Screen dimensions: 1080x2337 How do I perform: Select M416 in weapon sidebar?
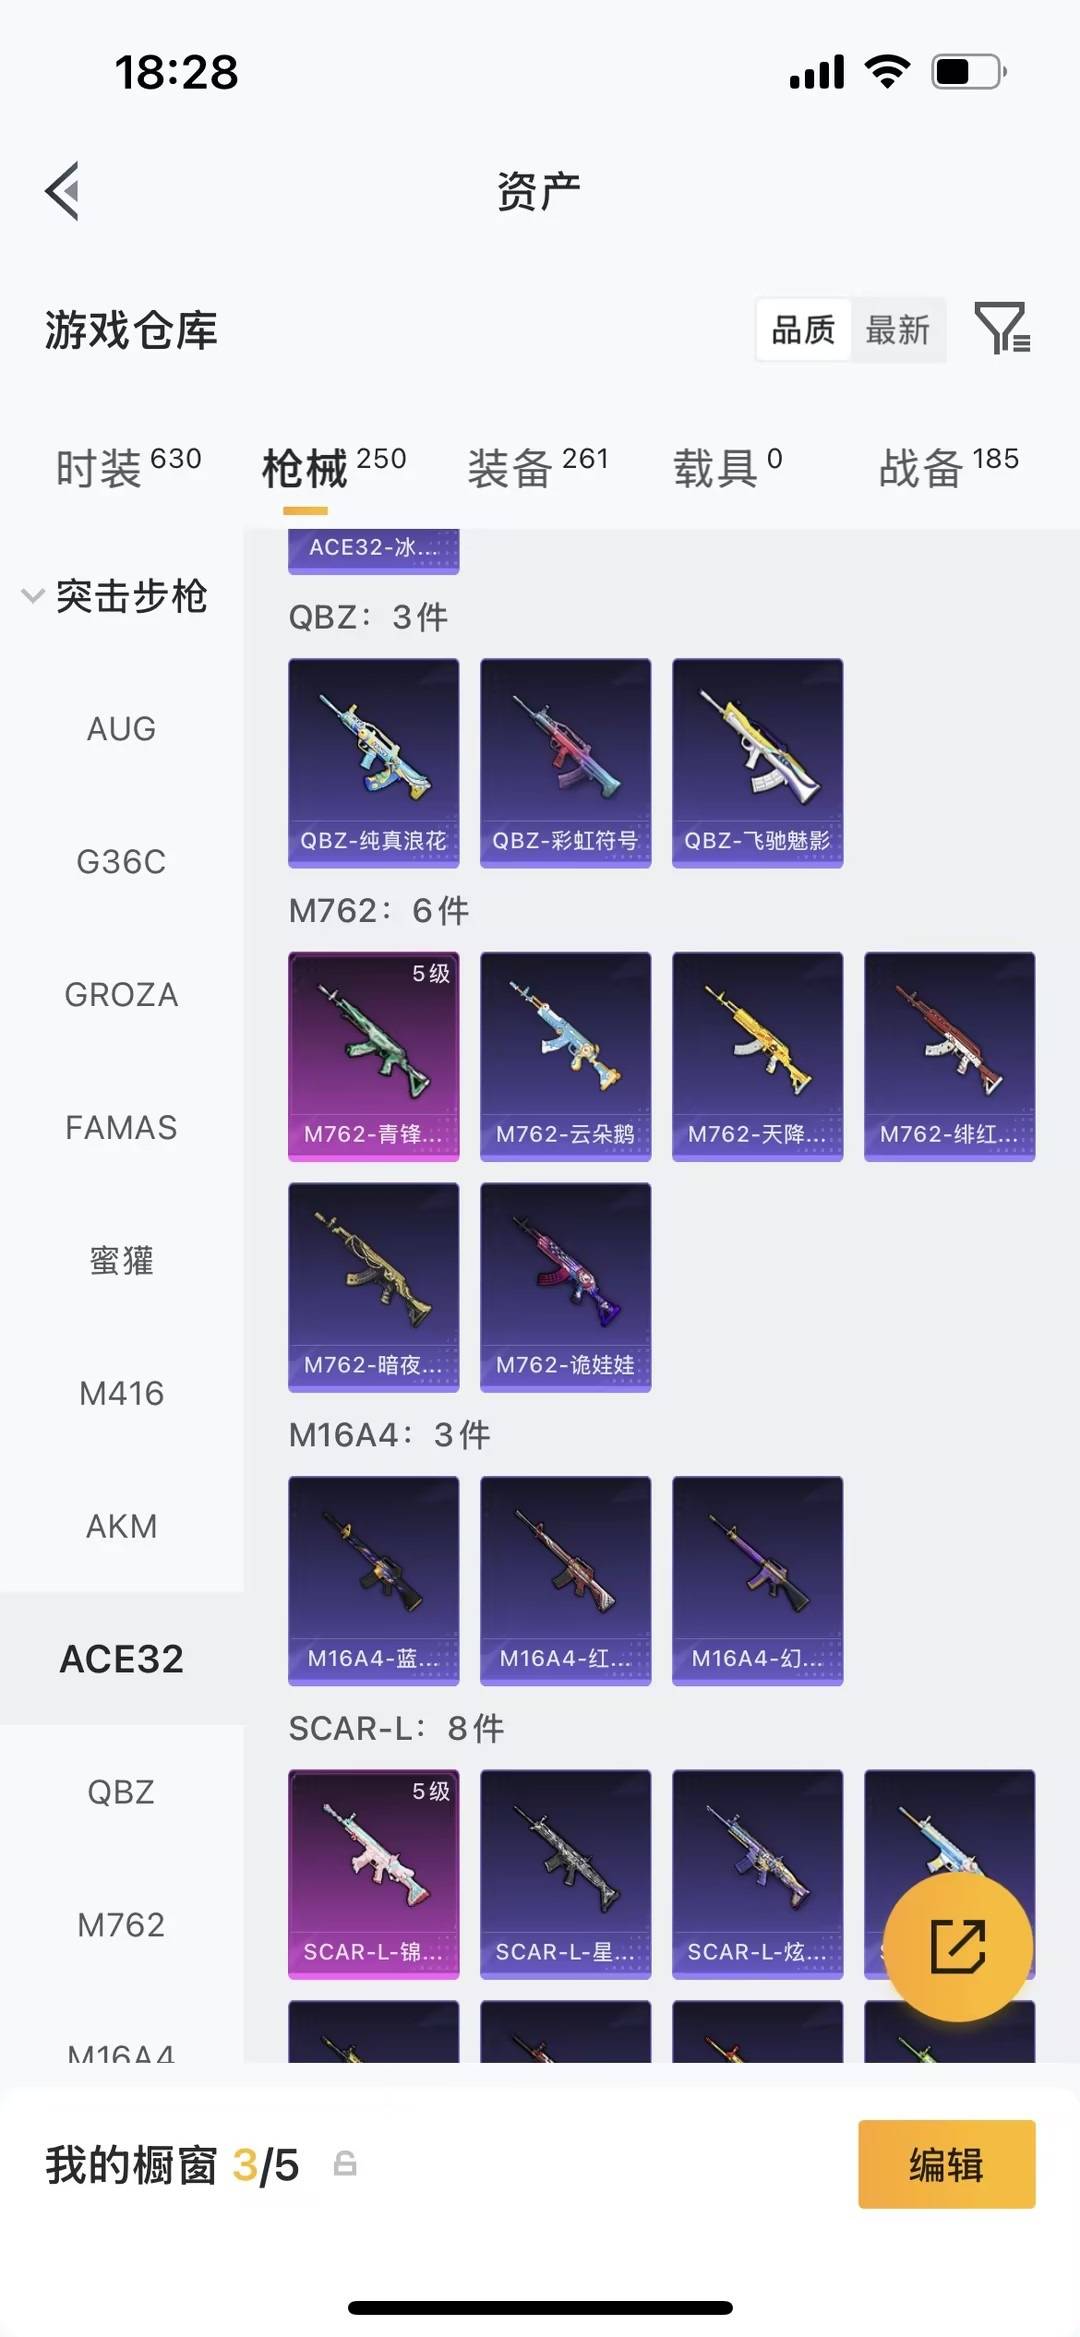coord(121,1393)
